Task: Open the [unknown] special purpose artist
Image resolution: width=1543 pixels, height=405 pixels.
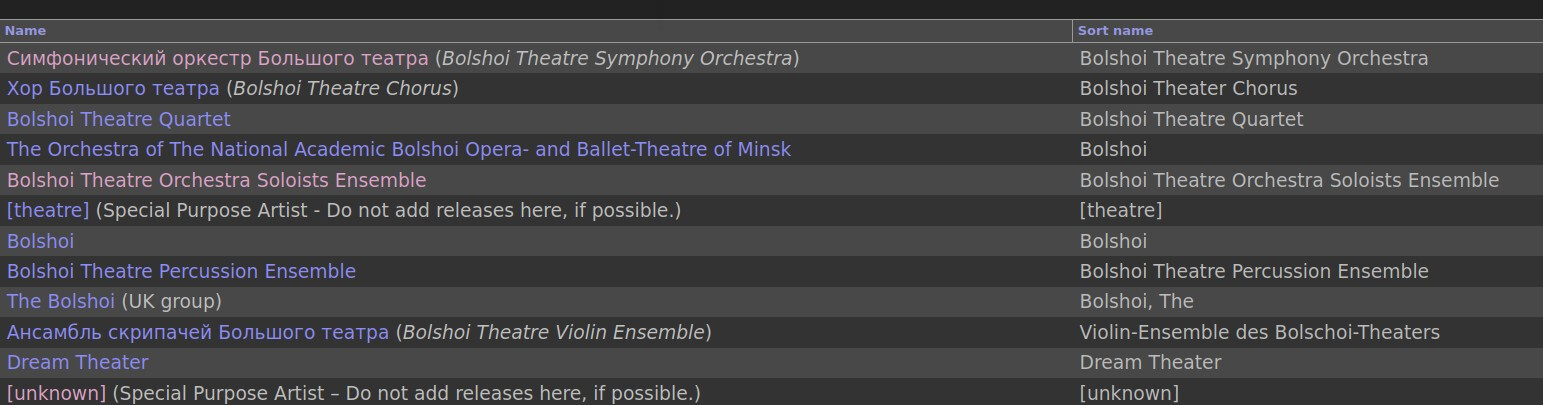Action: coord(56,393)
